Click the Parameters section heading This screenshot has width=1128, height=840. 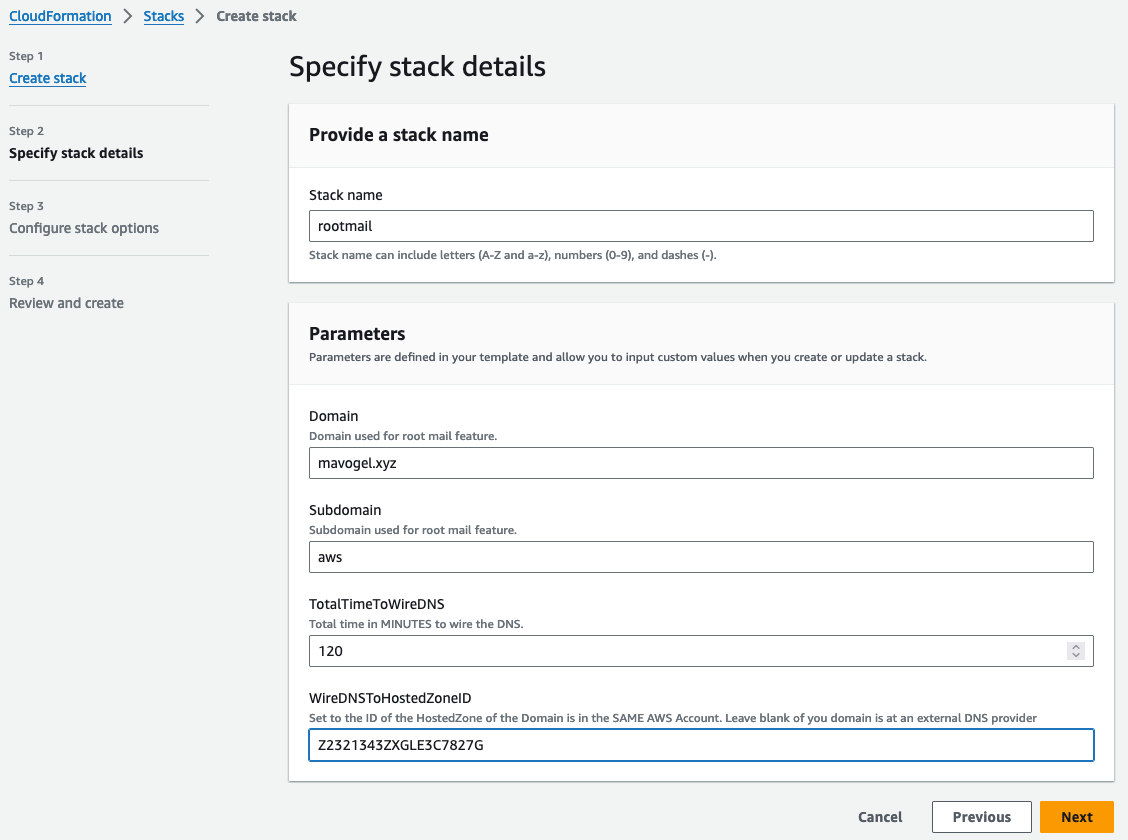tap(357, 333)
